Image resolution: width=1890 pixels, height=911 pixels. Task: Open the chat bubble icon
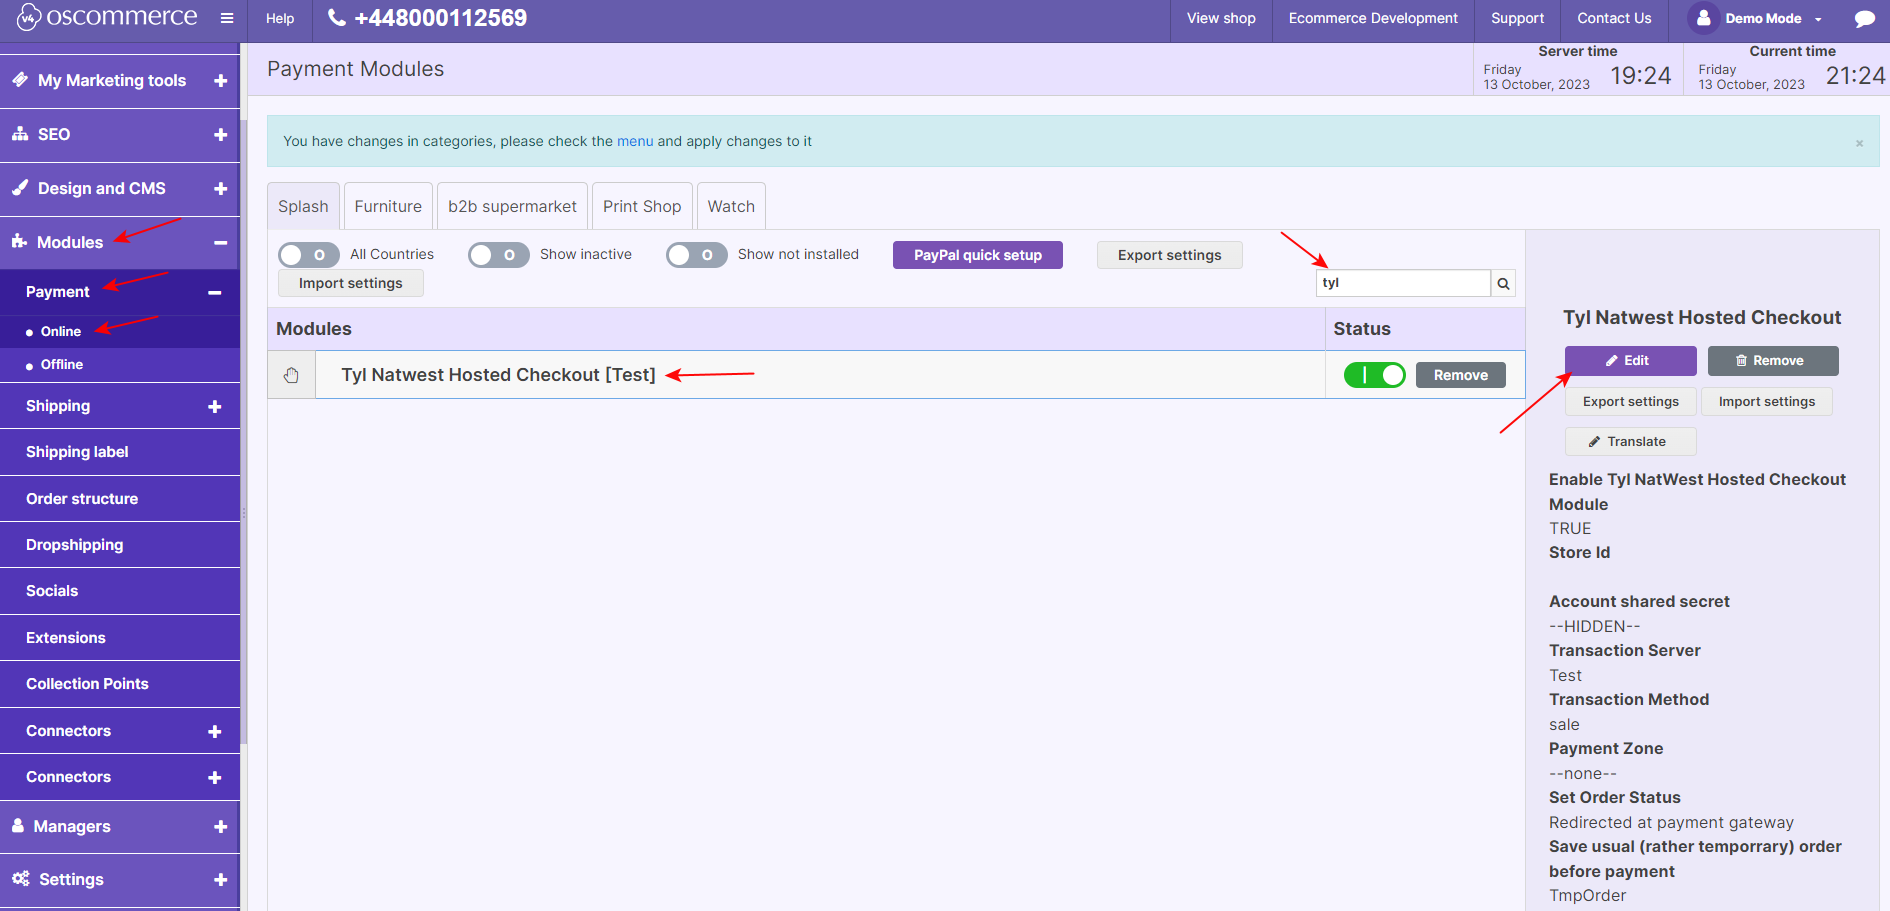click(x=1864, y=18)
